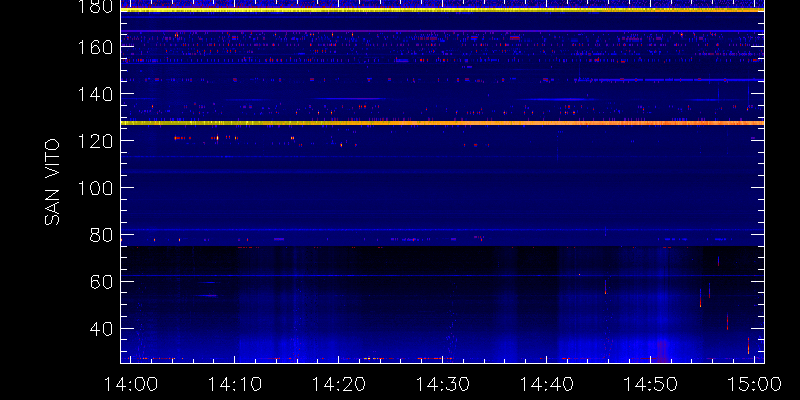Click the 14:10 time axis label
Viewport: 800px width, 400px height.
click(x=234, y=384)
